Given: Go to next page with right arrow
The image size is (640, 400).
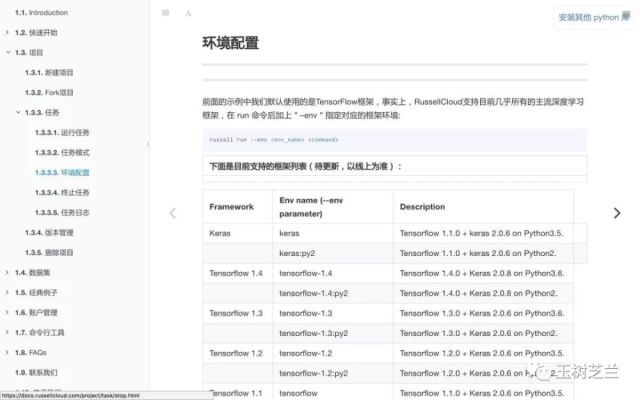Looking at the screenshot, I should click(617, 213).
